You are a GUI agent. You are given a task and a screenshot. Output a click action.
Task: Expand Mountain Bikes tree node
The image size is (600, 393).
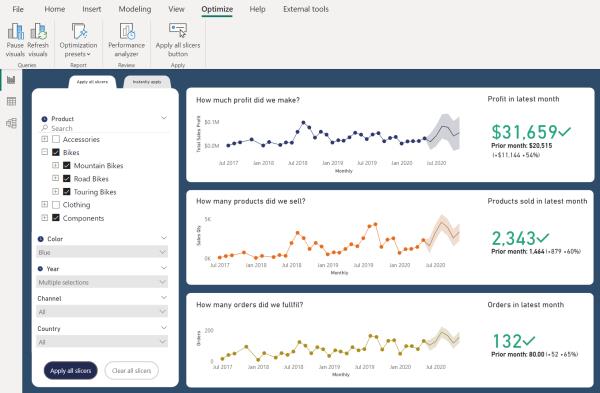point(55,165)
